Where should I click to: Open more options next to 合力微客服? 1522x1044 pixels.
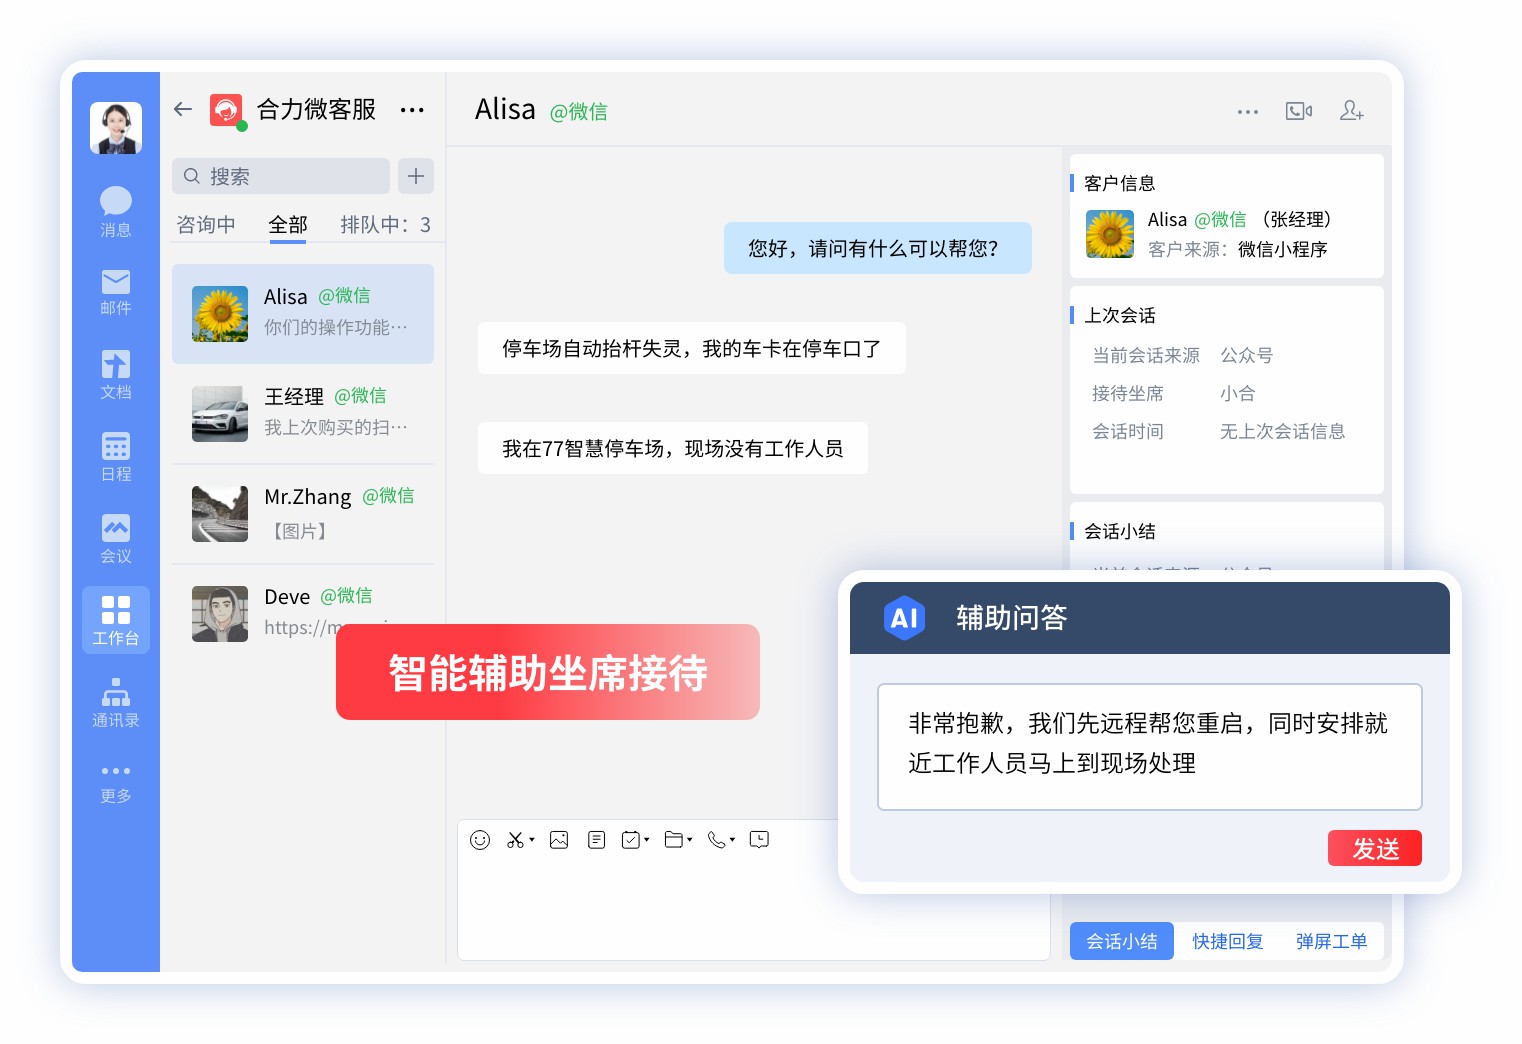412,110
